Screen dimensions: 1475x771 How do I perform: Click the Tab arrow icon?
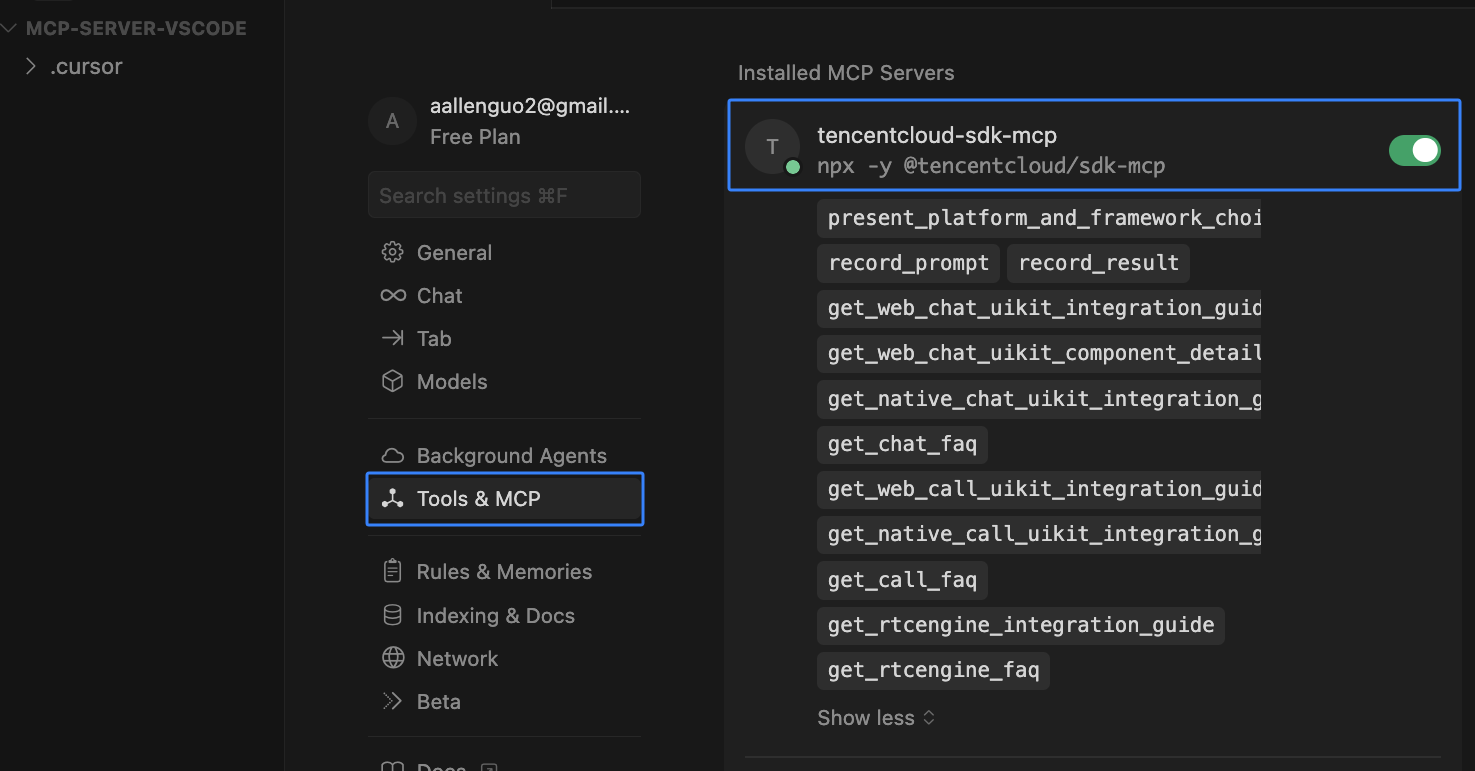392,338
